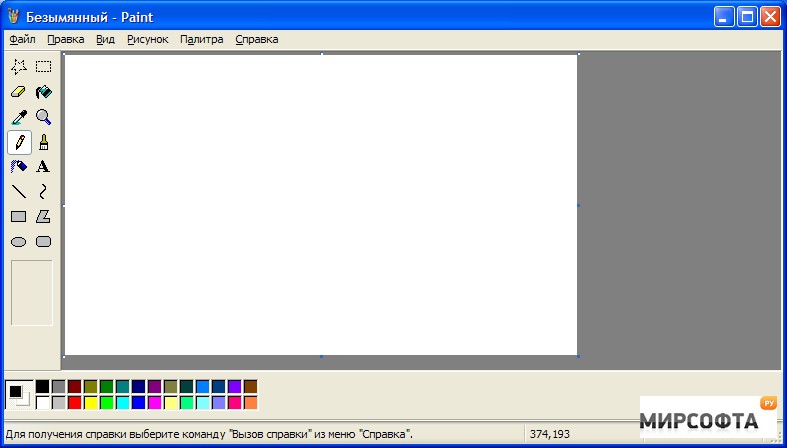Pick the dark red (maroon) swatch
787x448 pixels.
[x=75, y=387]
